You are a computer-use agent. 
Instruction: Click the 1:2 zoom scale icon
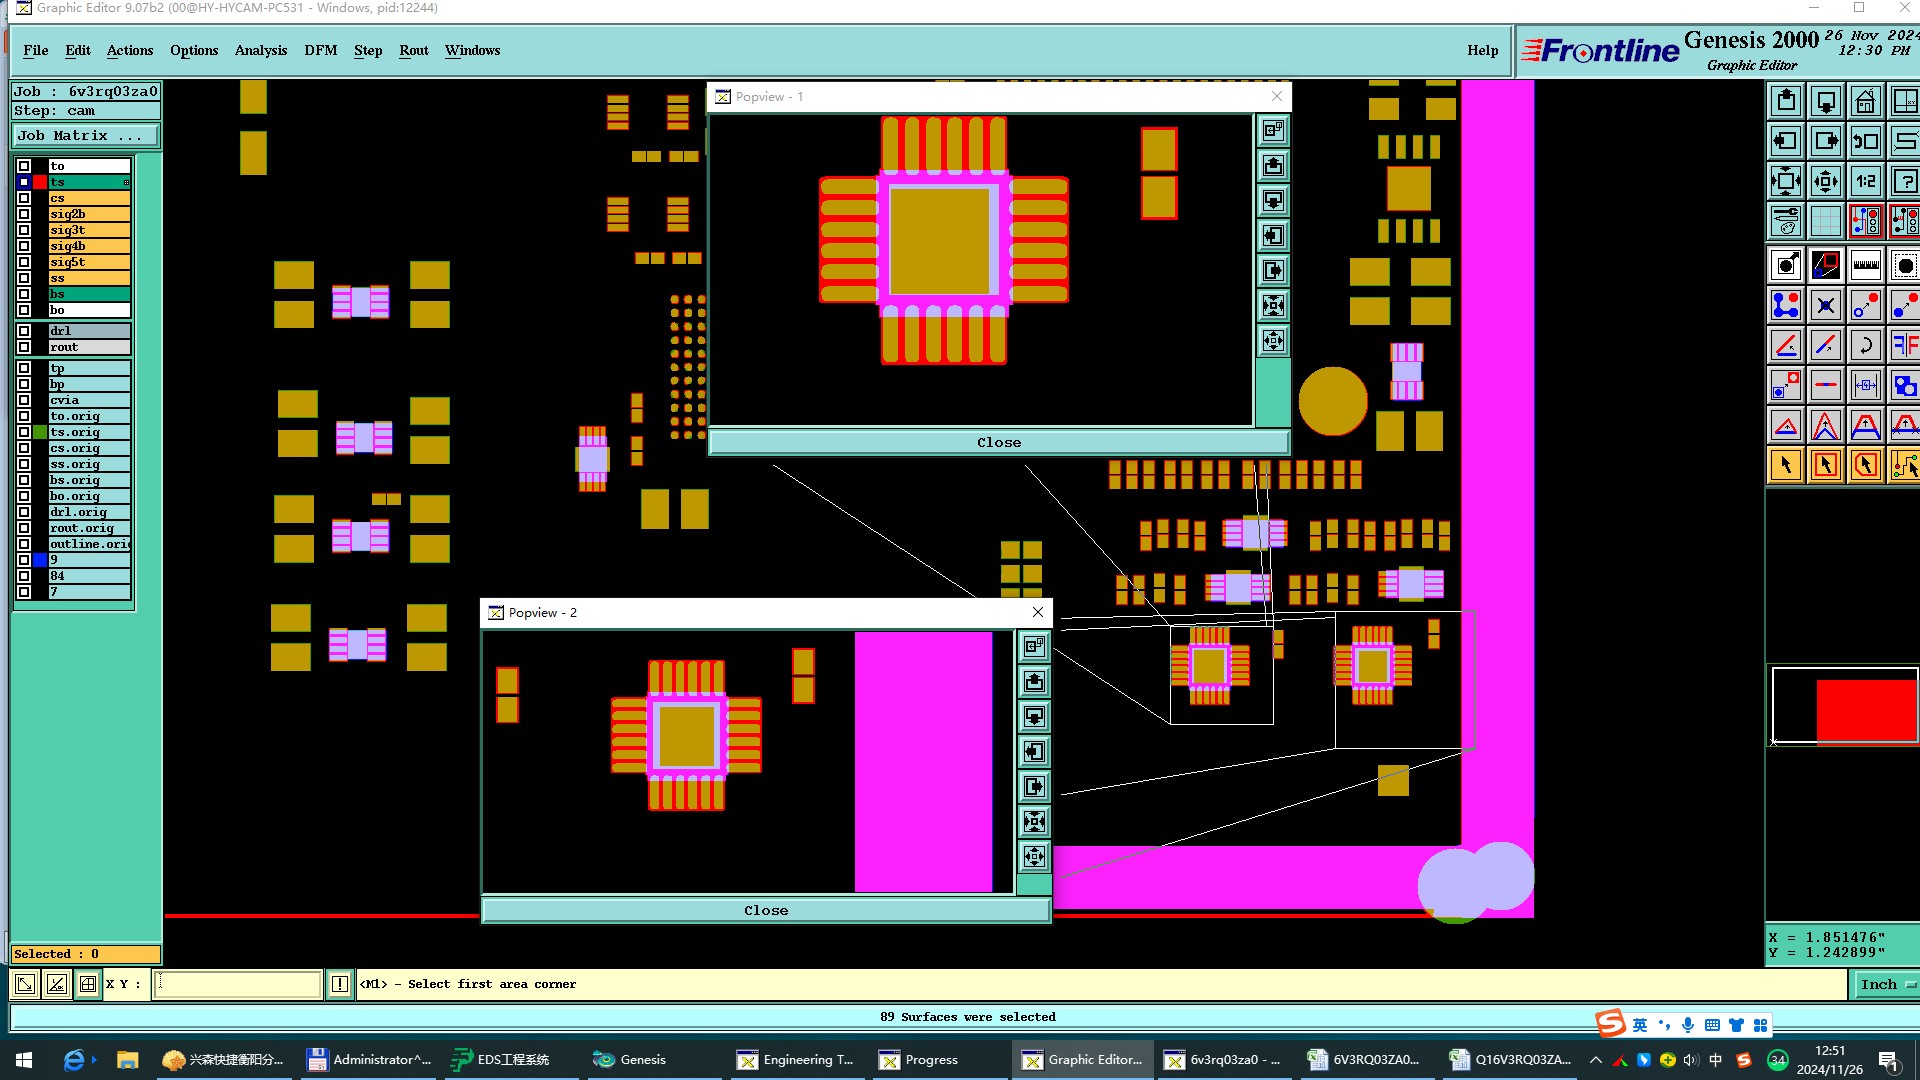tap(1865, 182)
